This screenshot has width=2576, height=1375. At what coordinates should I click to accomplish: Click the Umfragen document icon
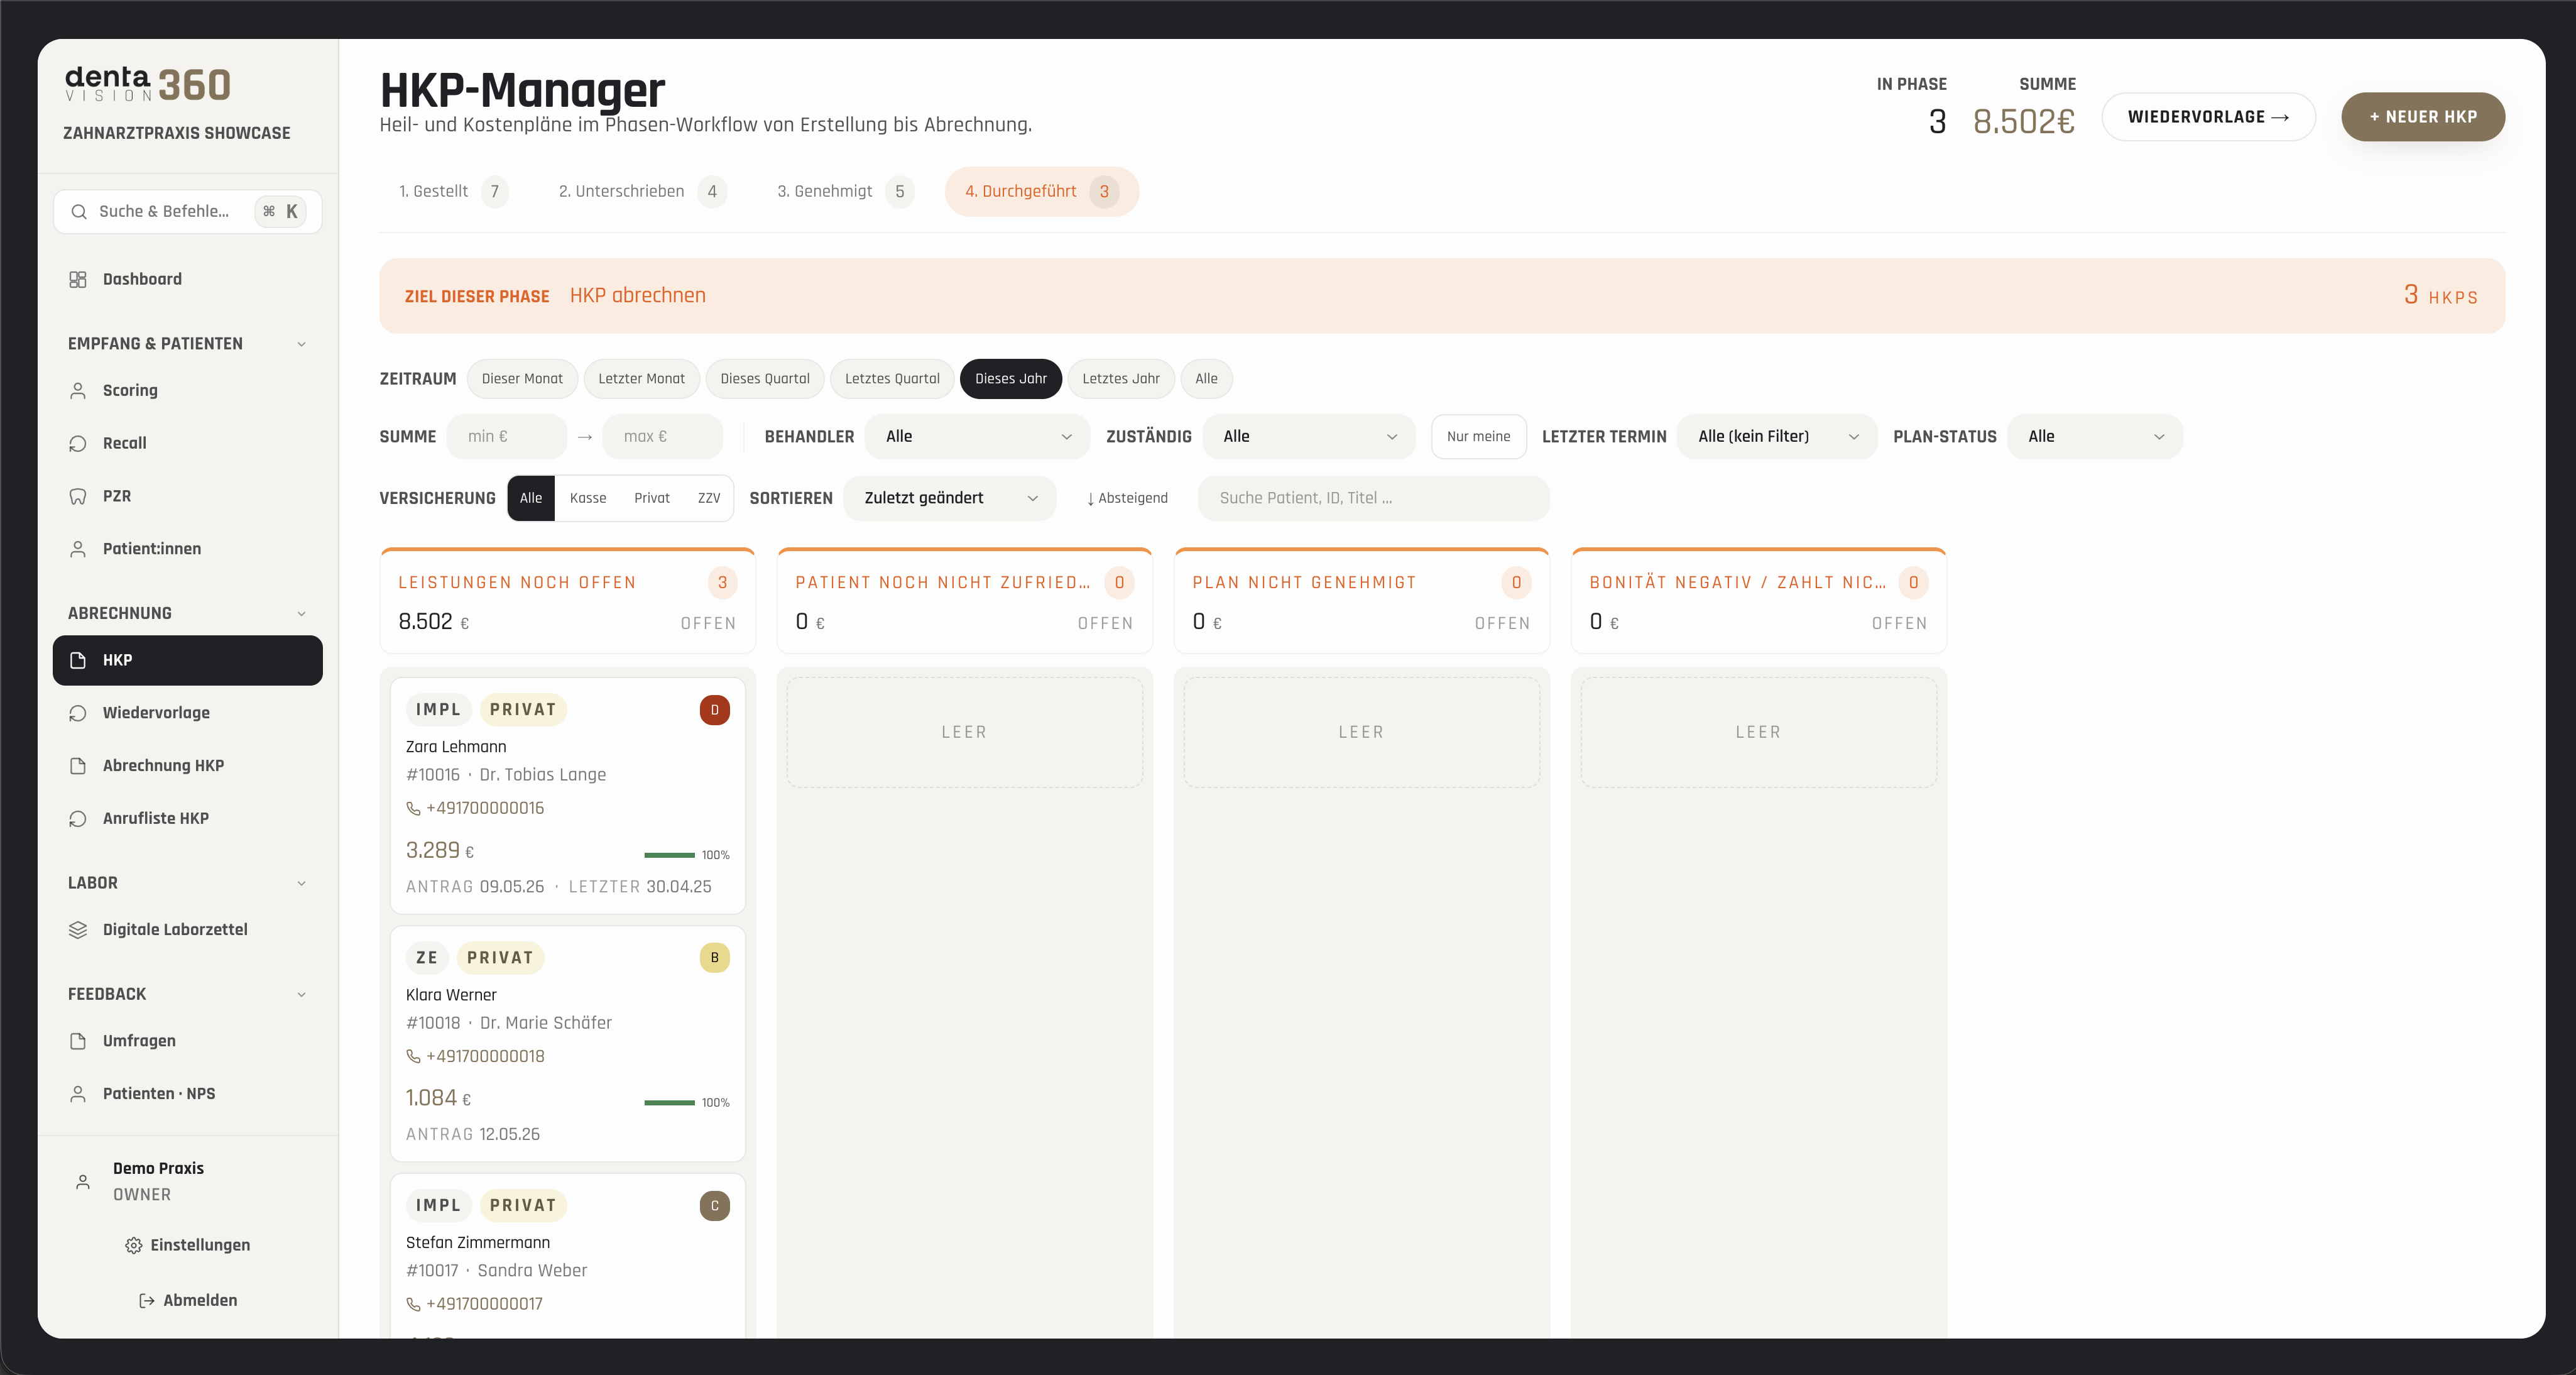[x=78, y=1041]
